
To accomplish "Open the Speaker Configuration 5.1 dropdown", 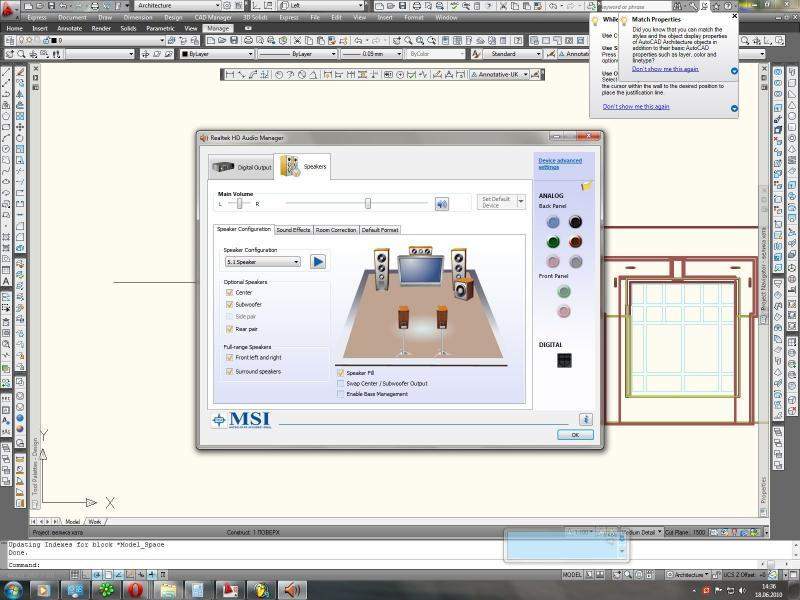I will point(263,262).
